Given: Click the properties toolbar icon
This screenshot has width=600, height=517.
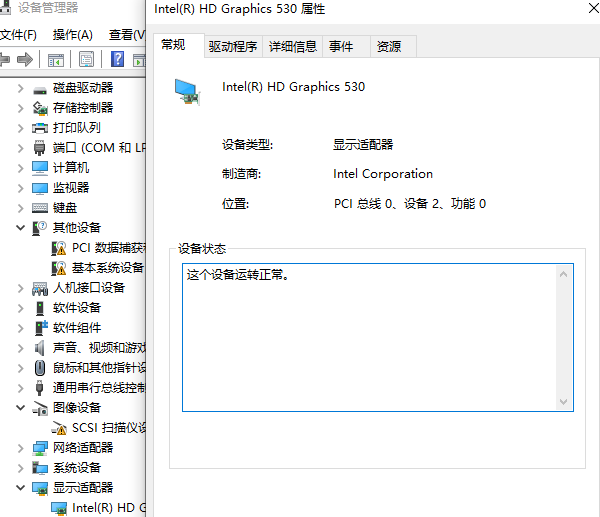Looking at the screenshot, I should coord(86,59).
